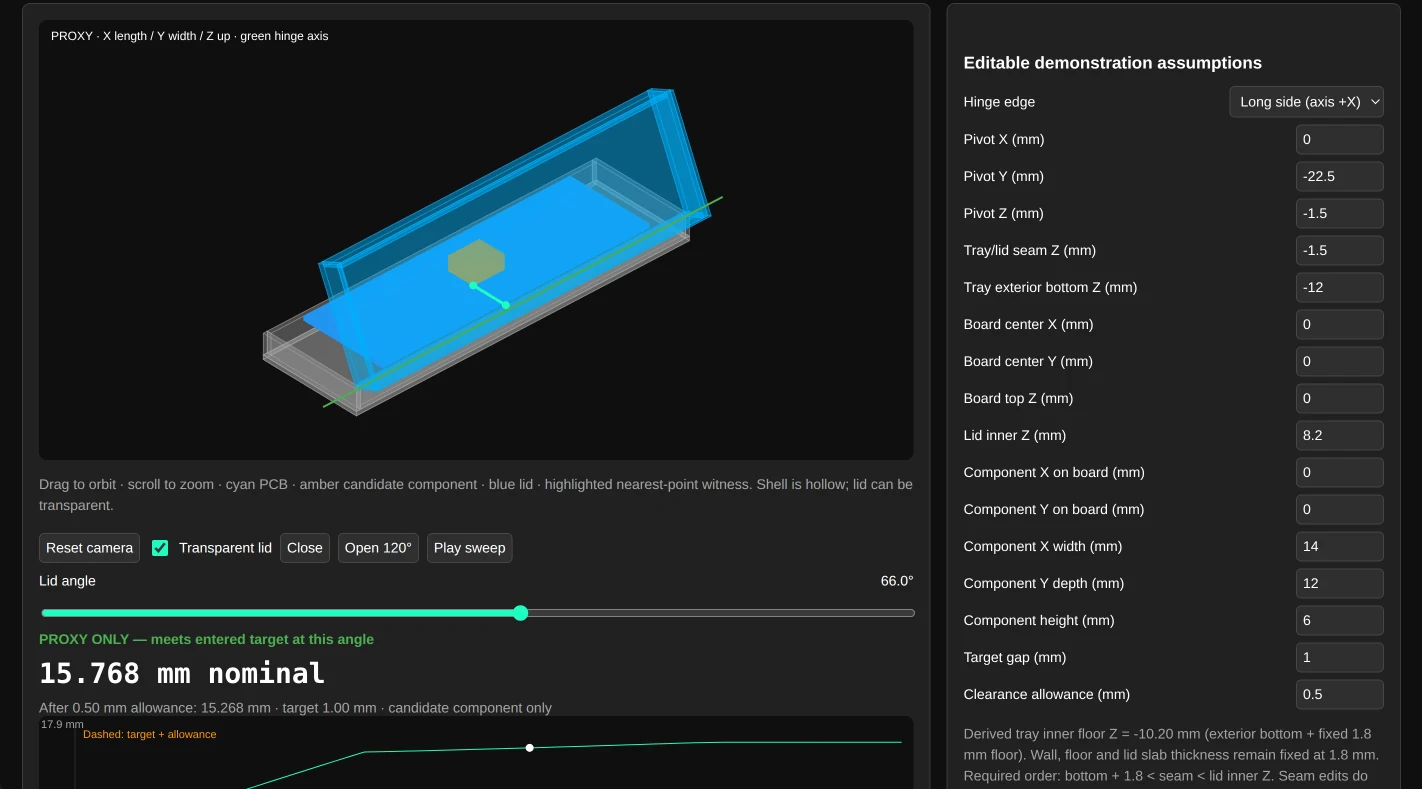Viewport: 1422px width, 789px height.
Task: Click 'PROXY ONLY — meets entered target' status
Action: pos(206,639)
